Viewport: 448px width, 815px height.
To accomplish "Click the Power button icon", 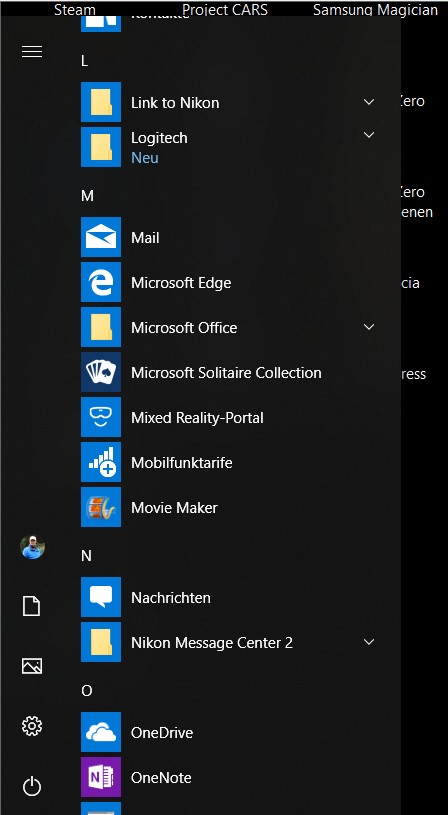I will pyautogui.click(x=32, y=786).
